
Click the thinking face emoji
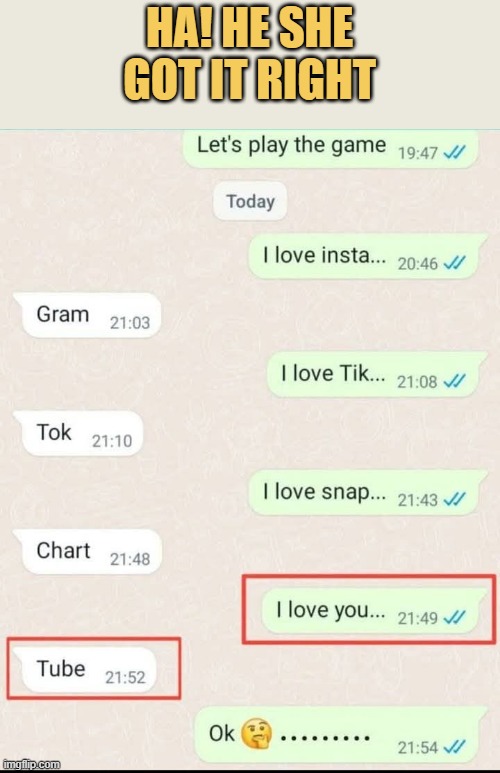coord(256,734)
